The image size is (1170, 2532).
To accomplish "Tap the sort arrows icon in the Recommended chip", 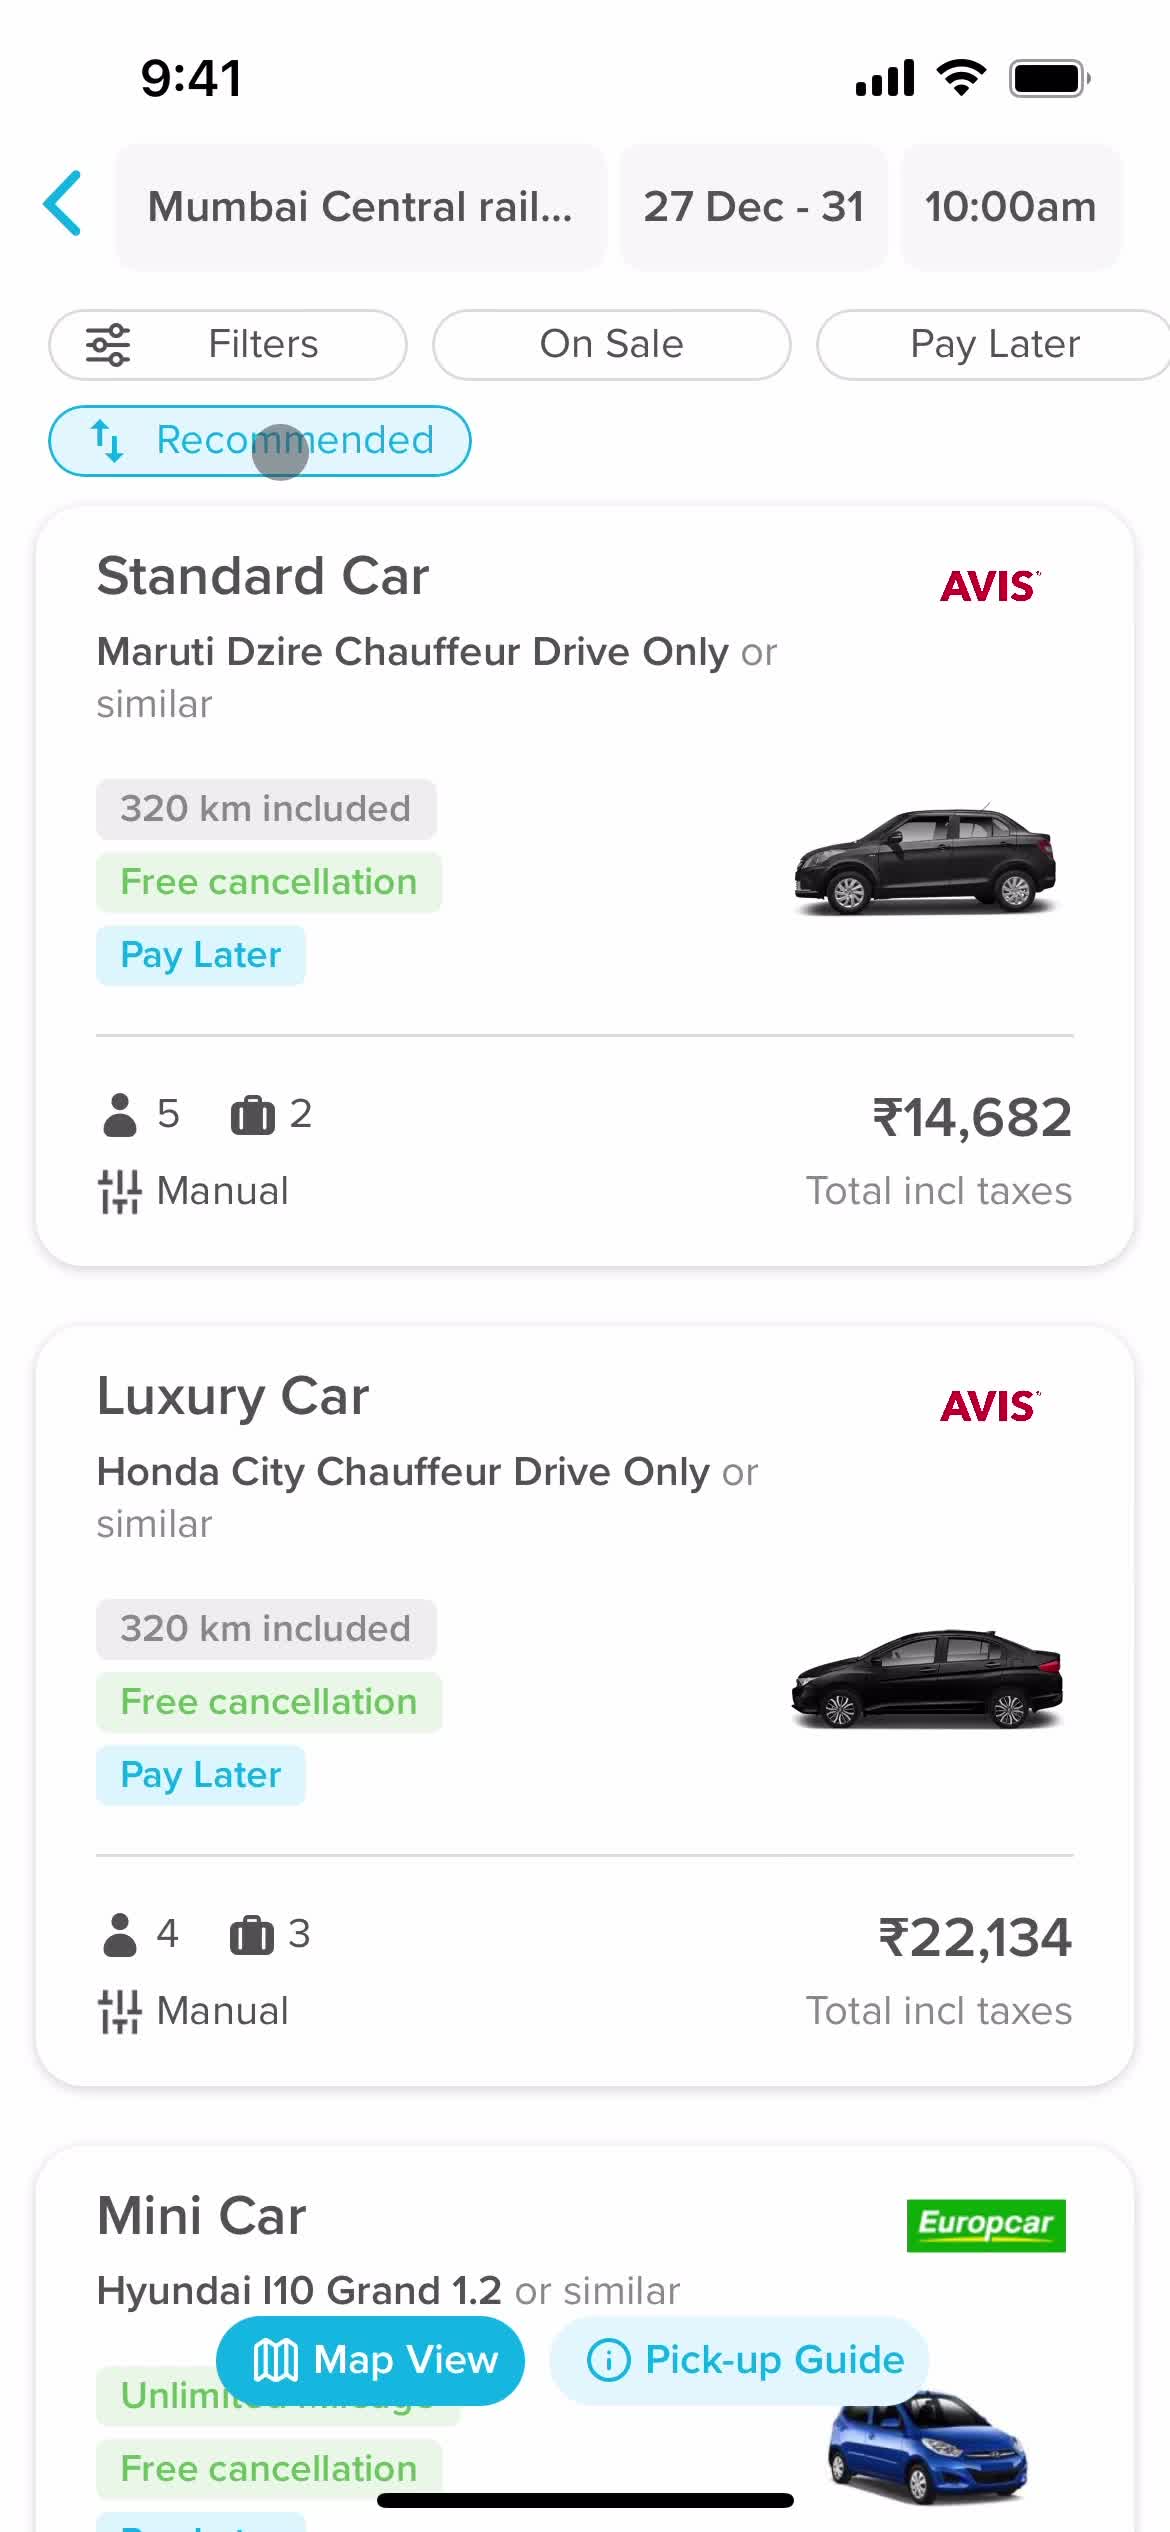I will click(x=108, y=441).
